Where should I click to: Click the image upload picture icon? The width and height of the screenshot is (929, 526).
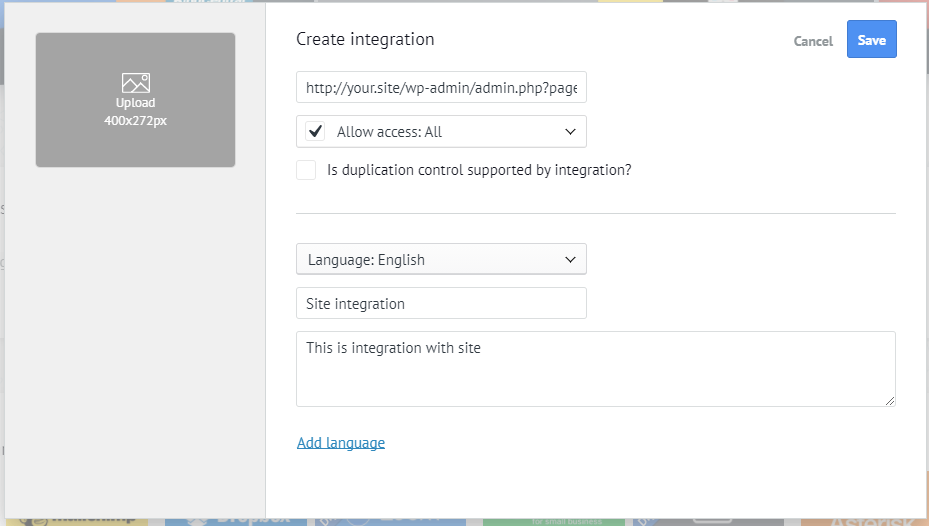(x=135, y=84)
